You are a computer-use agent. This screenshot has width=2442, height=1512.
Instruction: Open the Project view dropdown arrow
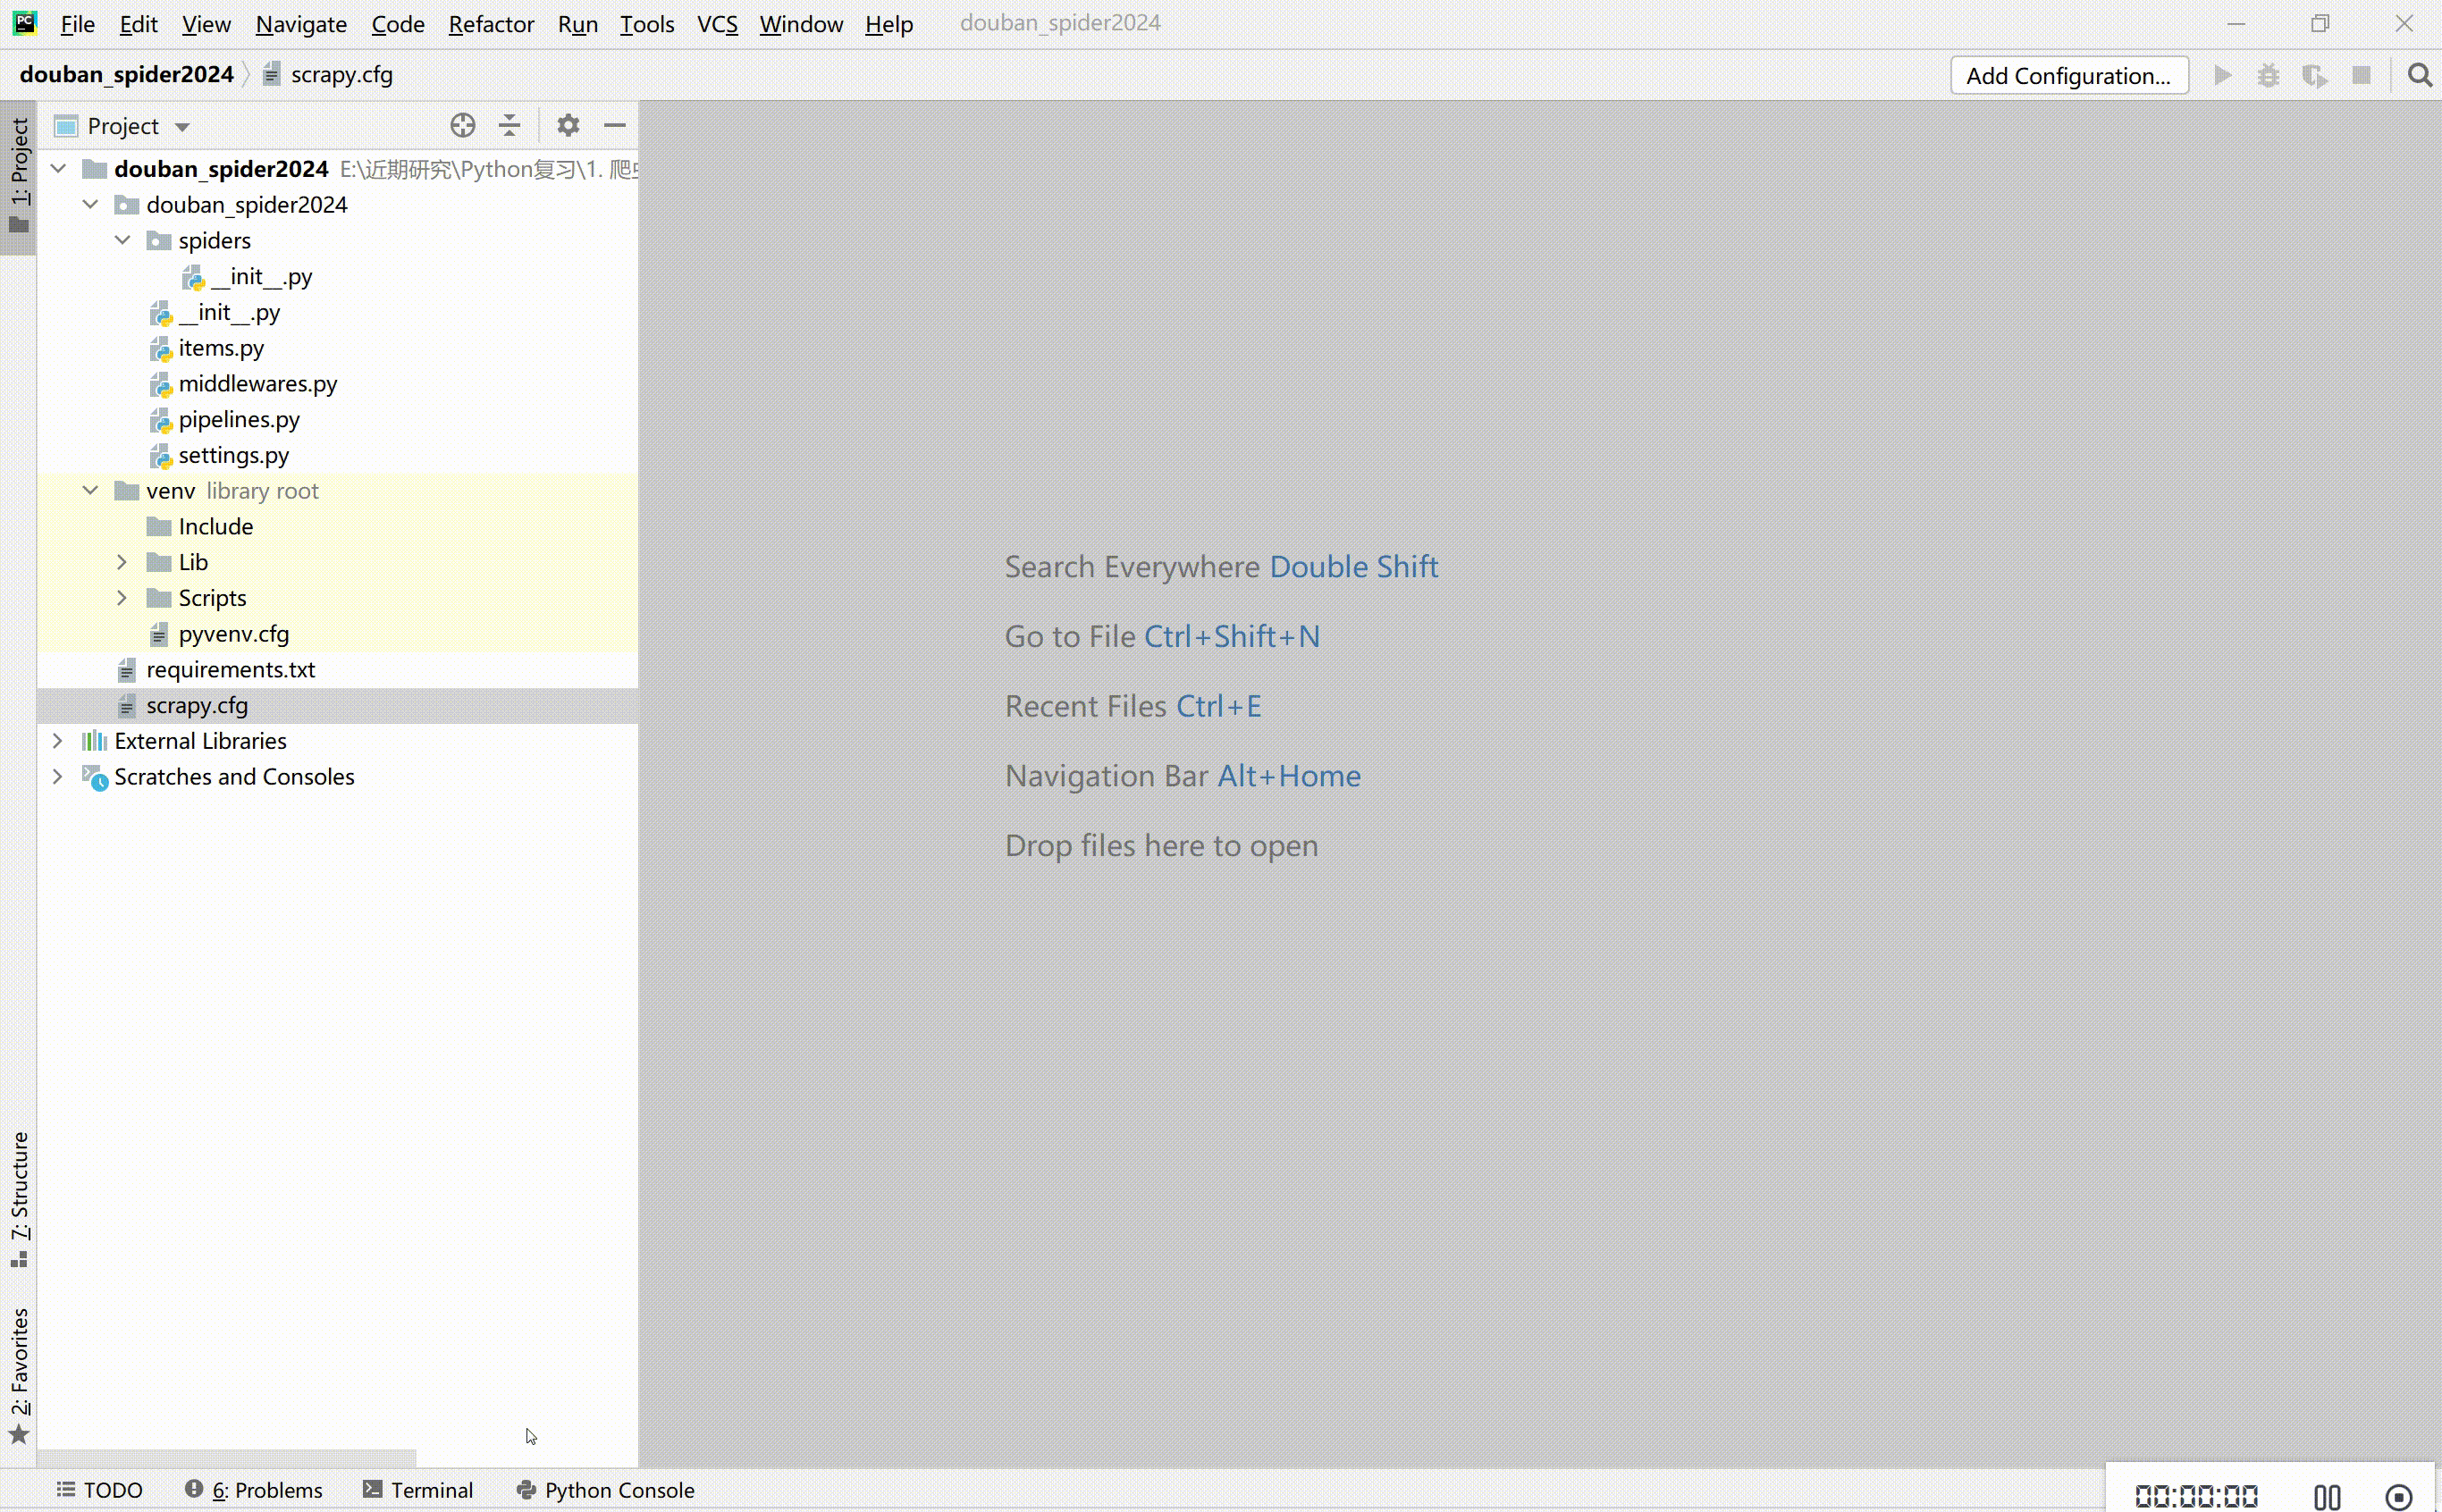coord(182,127)
